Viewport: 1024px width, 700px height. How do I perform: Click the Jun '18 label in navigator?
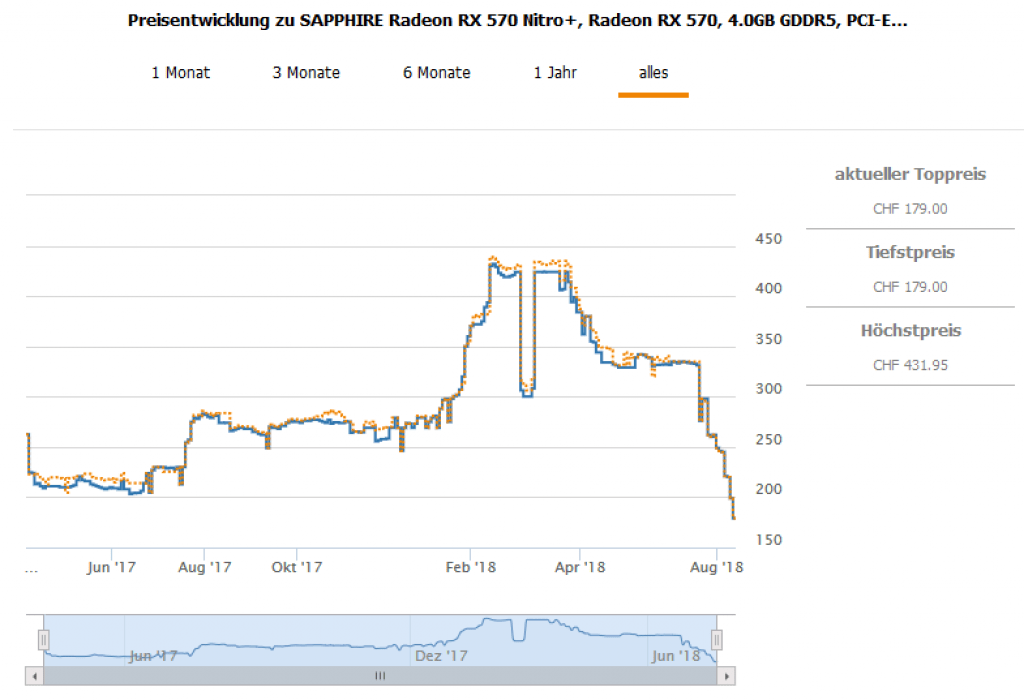pyautogui.click(x=676, y=656)
